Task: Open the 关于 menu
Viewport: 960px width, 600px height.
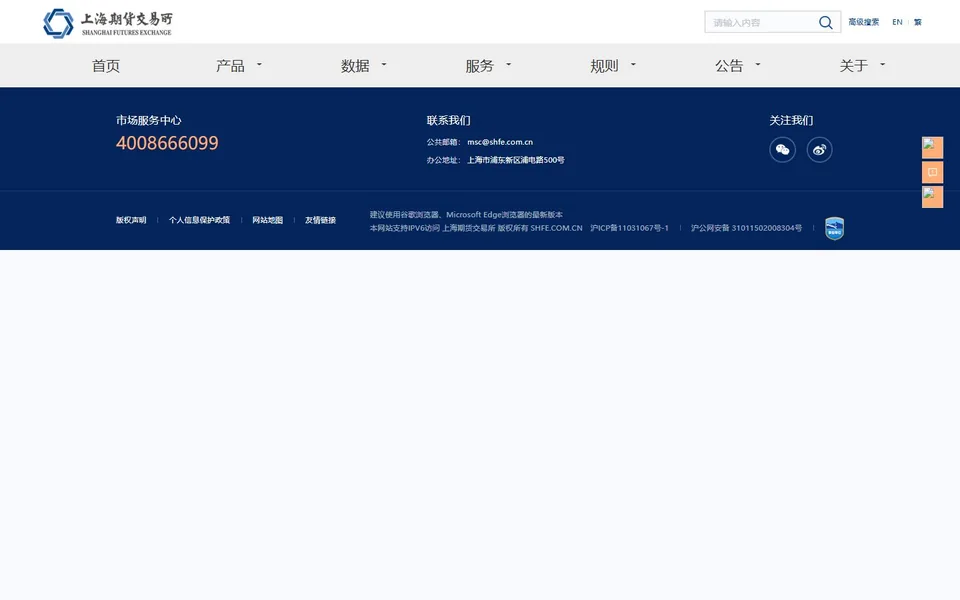Action: (853, 66)
